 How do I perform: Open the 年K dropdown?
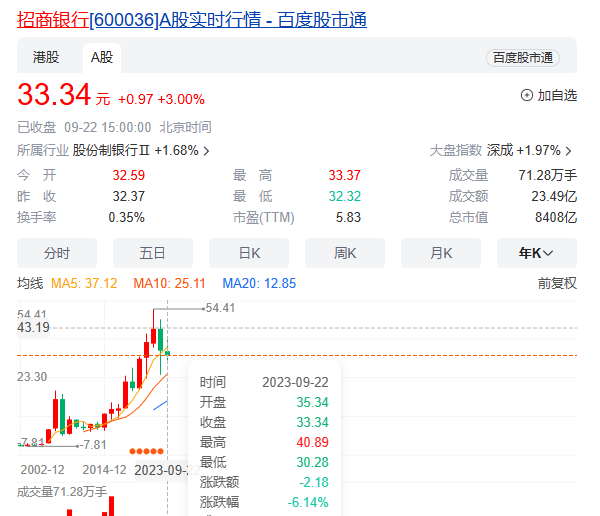[x=537, y=253]
